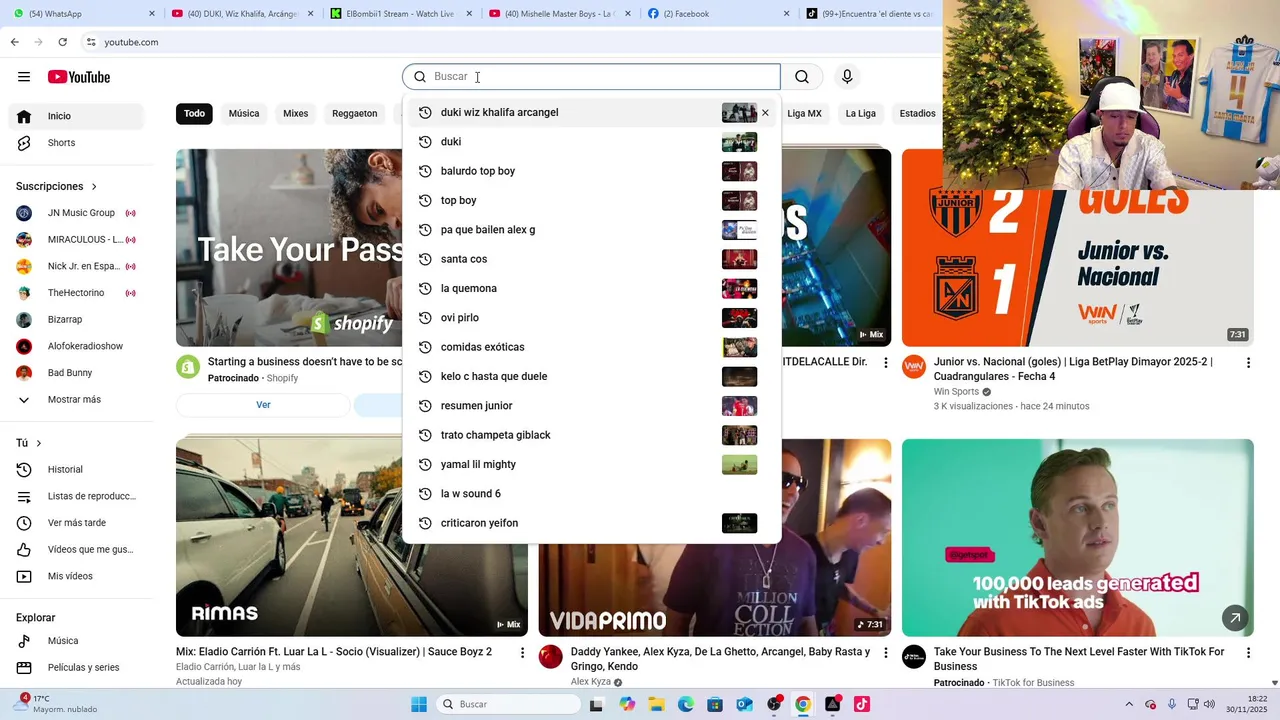Expand the Tú section chevron
This screenshot has height=720, width=1280.
pyautogui.click(x=39, y=443)
